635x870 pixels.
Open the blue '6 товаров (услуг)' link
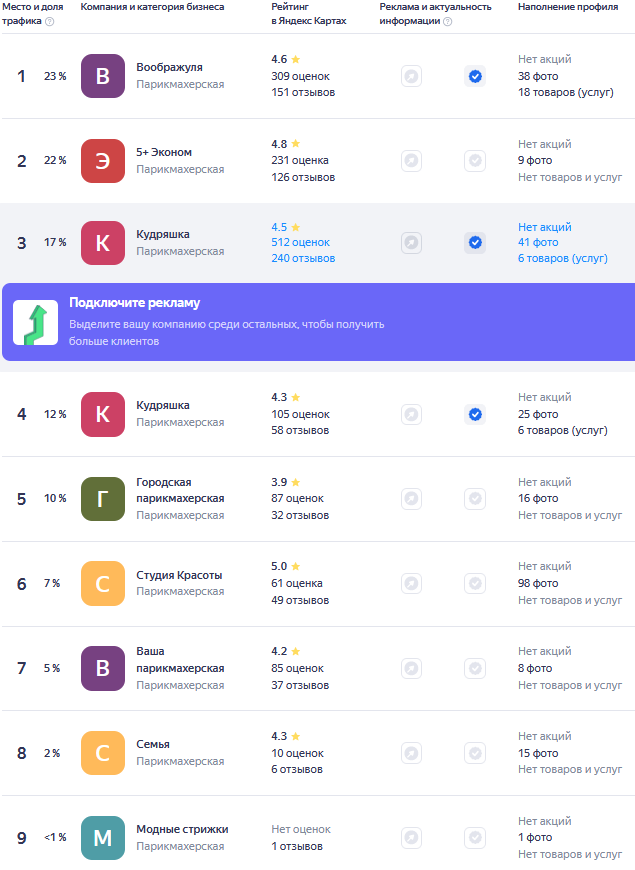pos(563,259)
